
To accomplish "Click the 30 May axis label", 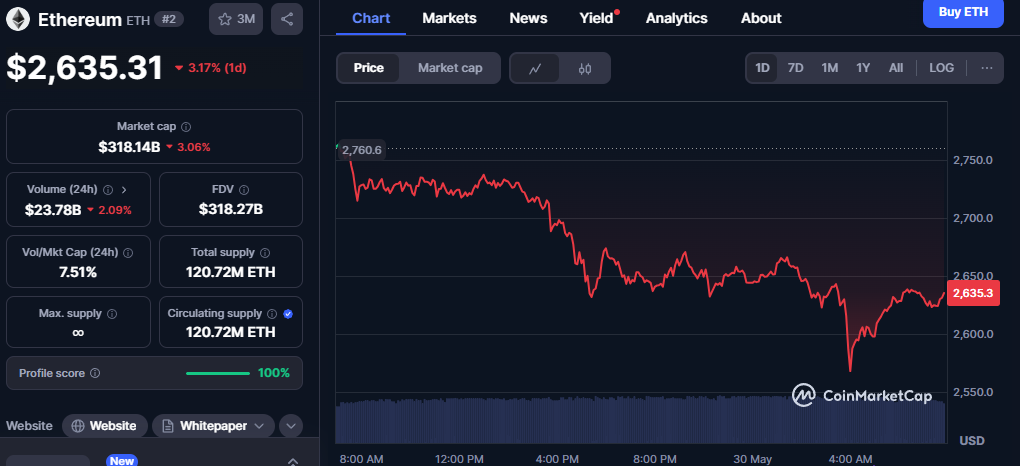I will pos(752,458).
